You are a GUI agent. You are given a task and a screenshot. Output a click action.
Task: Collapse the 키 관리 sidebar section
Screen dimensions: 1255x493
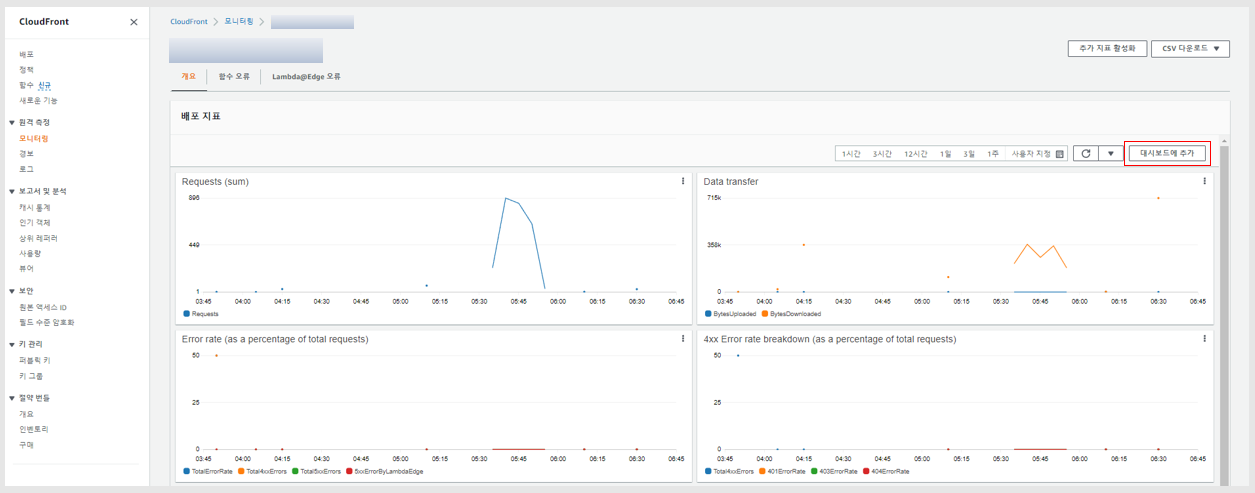click(x=12, y=344)
